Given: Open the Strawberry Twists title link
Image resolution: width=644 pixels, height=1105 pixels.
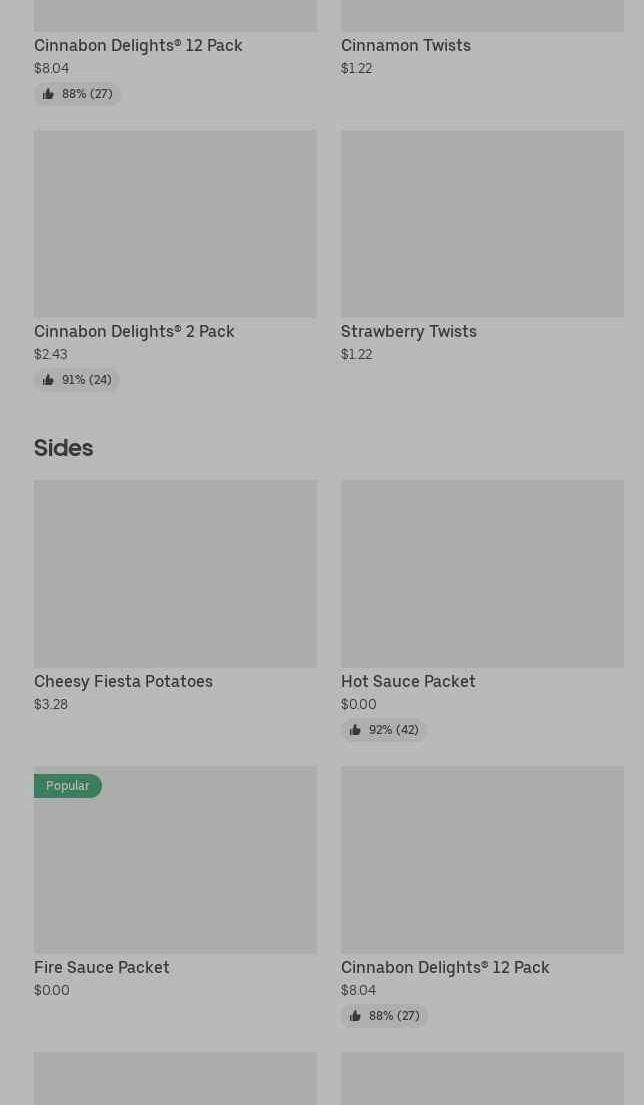Looking at the screenshot, I should pos(408,331).
